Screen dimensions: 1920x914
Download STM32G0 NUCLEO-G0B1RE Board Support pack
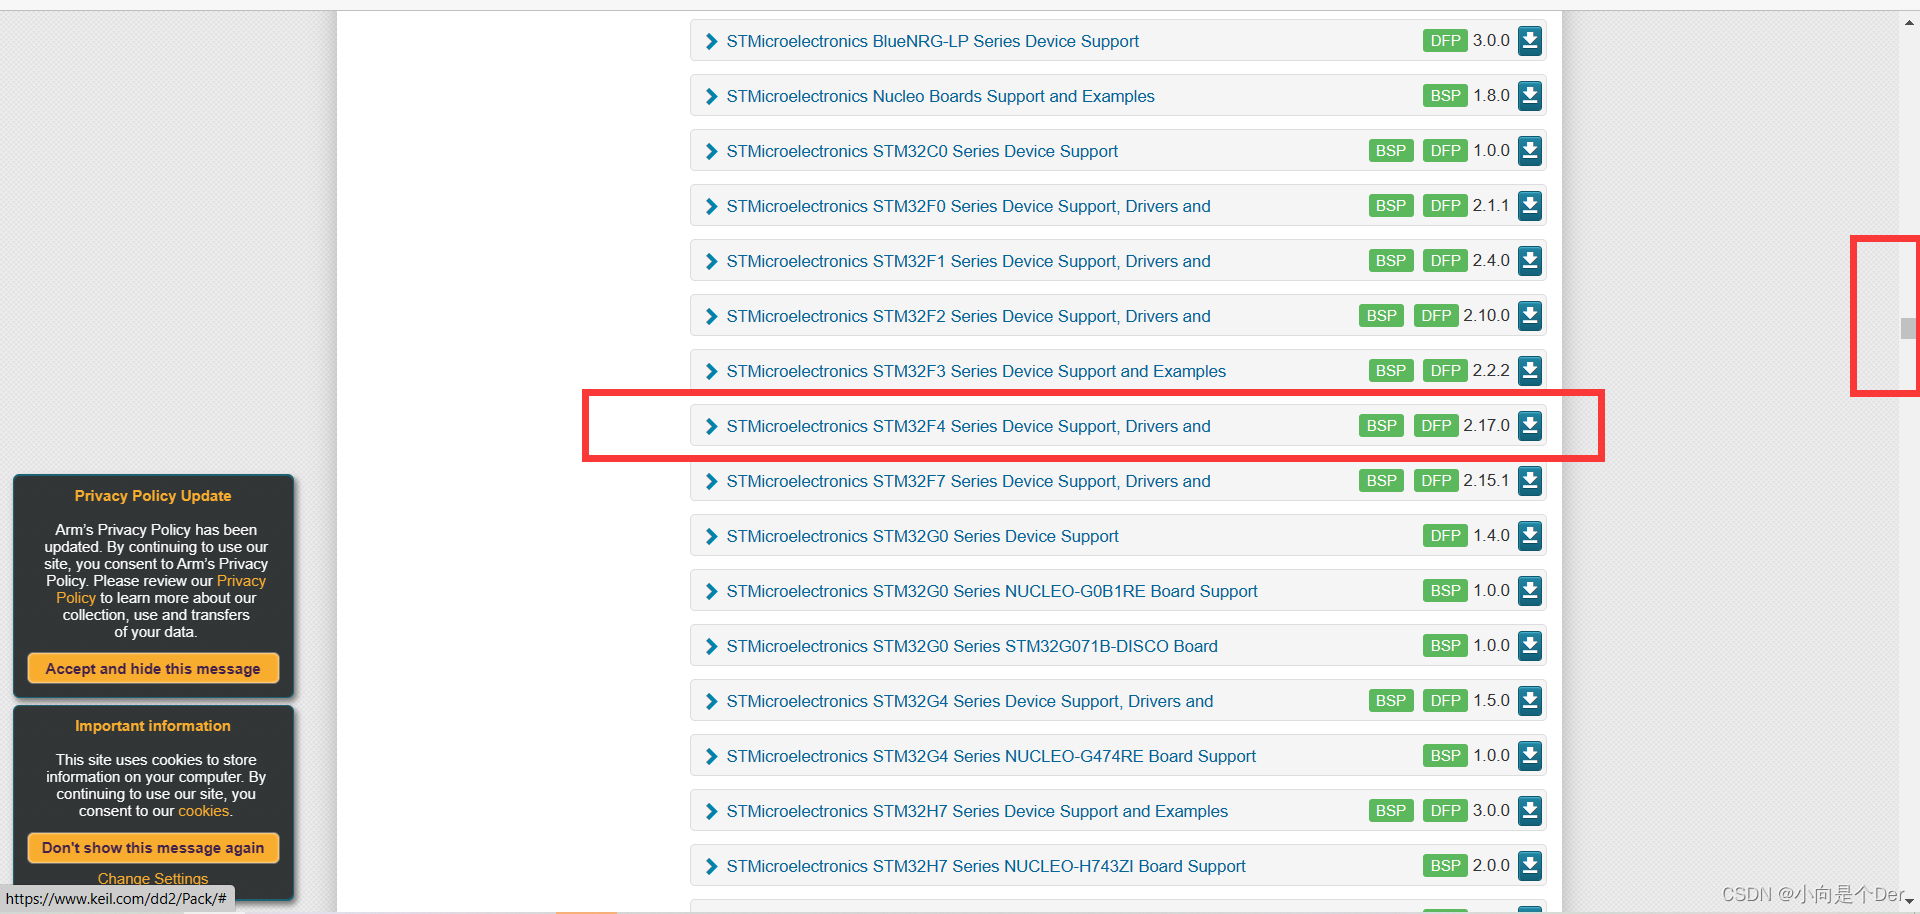[1529, 591]
